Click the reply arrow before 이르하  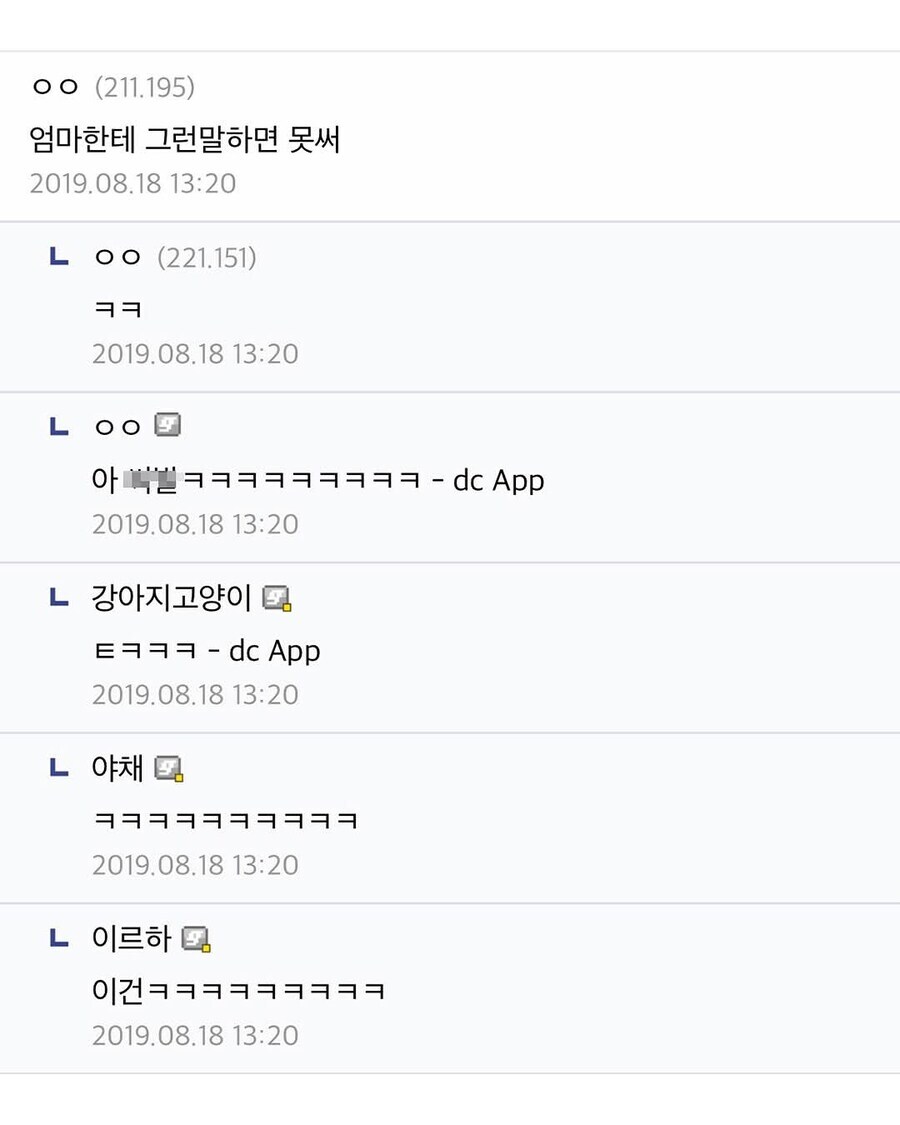(59, 938)
